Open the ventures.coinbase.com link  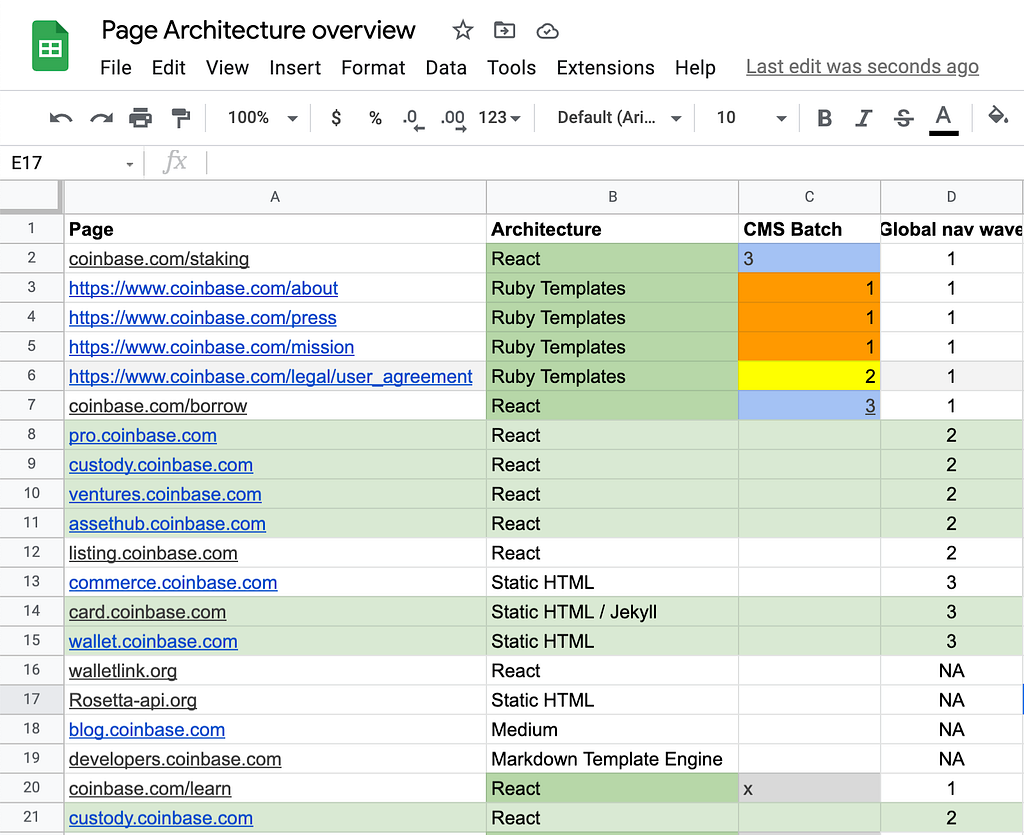(x=165, y=494)
